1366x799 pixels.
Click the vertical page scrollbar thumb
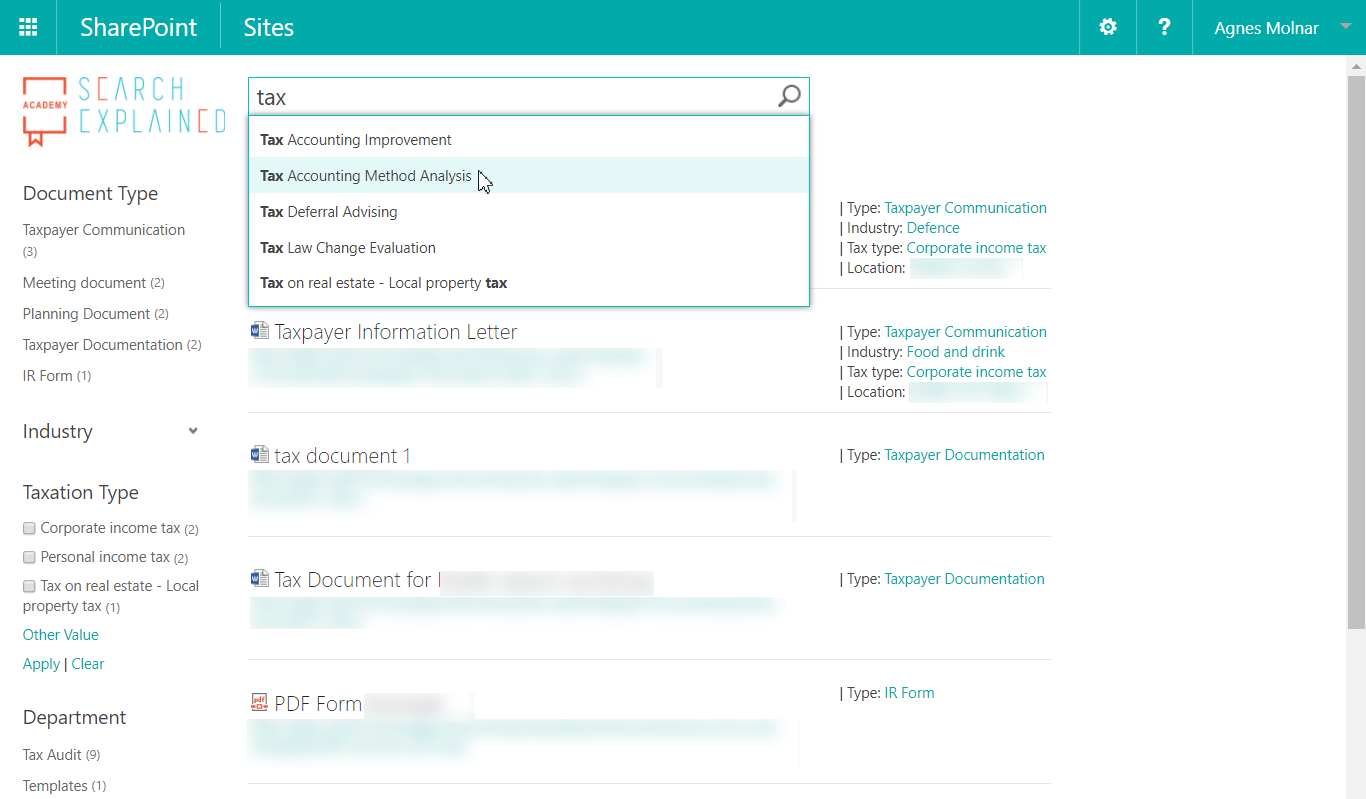point(1356,350)
